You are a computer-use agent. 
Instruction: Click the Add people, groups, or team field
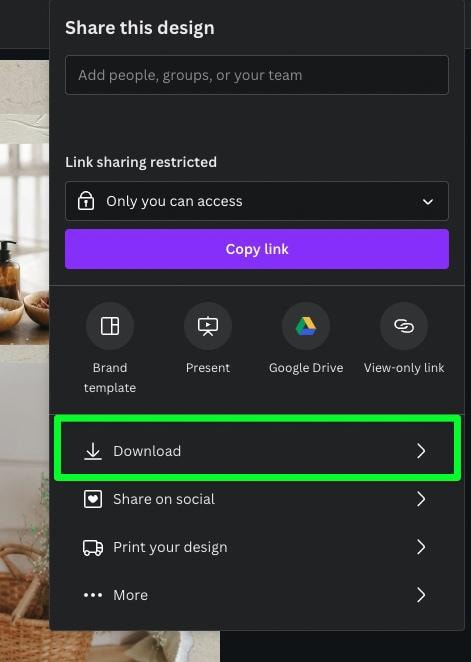click(257, 75)
